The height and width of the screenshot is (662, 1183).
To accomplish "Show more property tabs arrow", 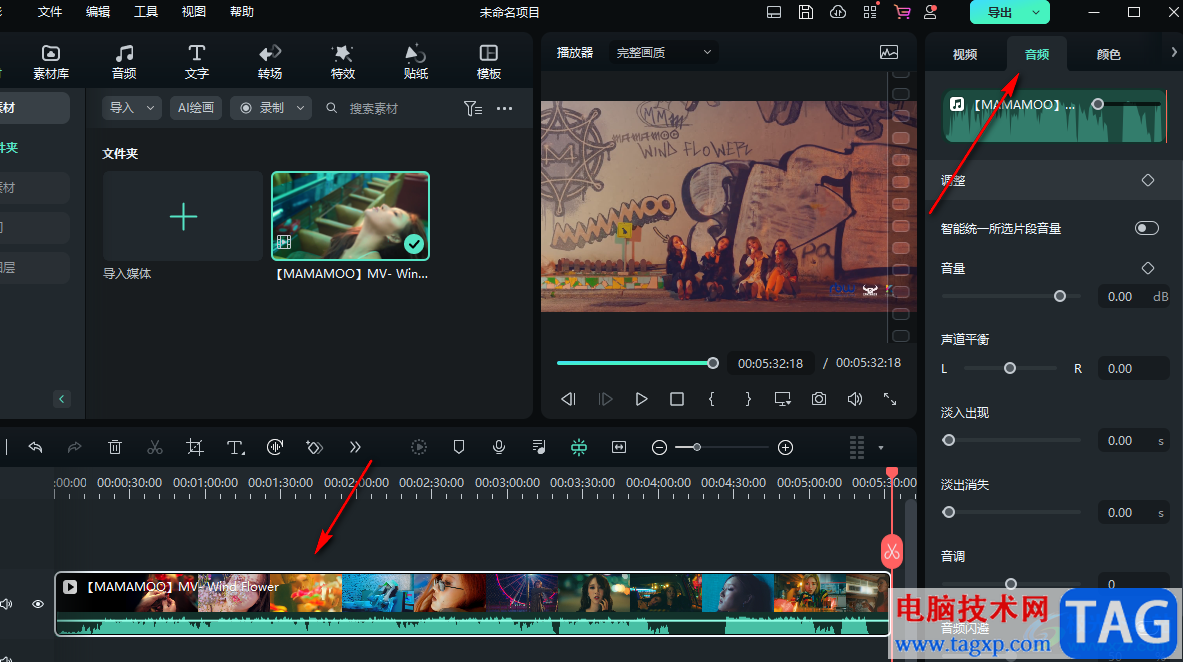I will point(1173,52).
